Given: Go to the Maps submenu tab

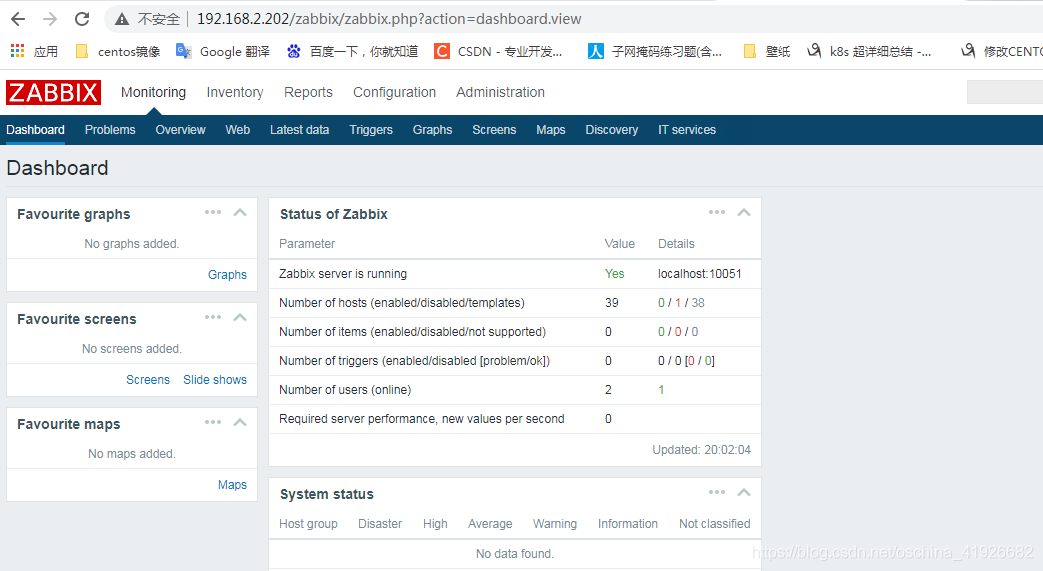Looking at the screenshot, I should coord(551,130).
